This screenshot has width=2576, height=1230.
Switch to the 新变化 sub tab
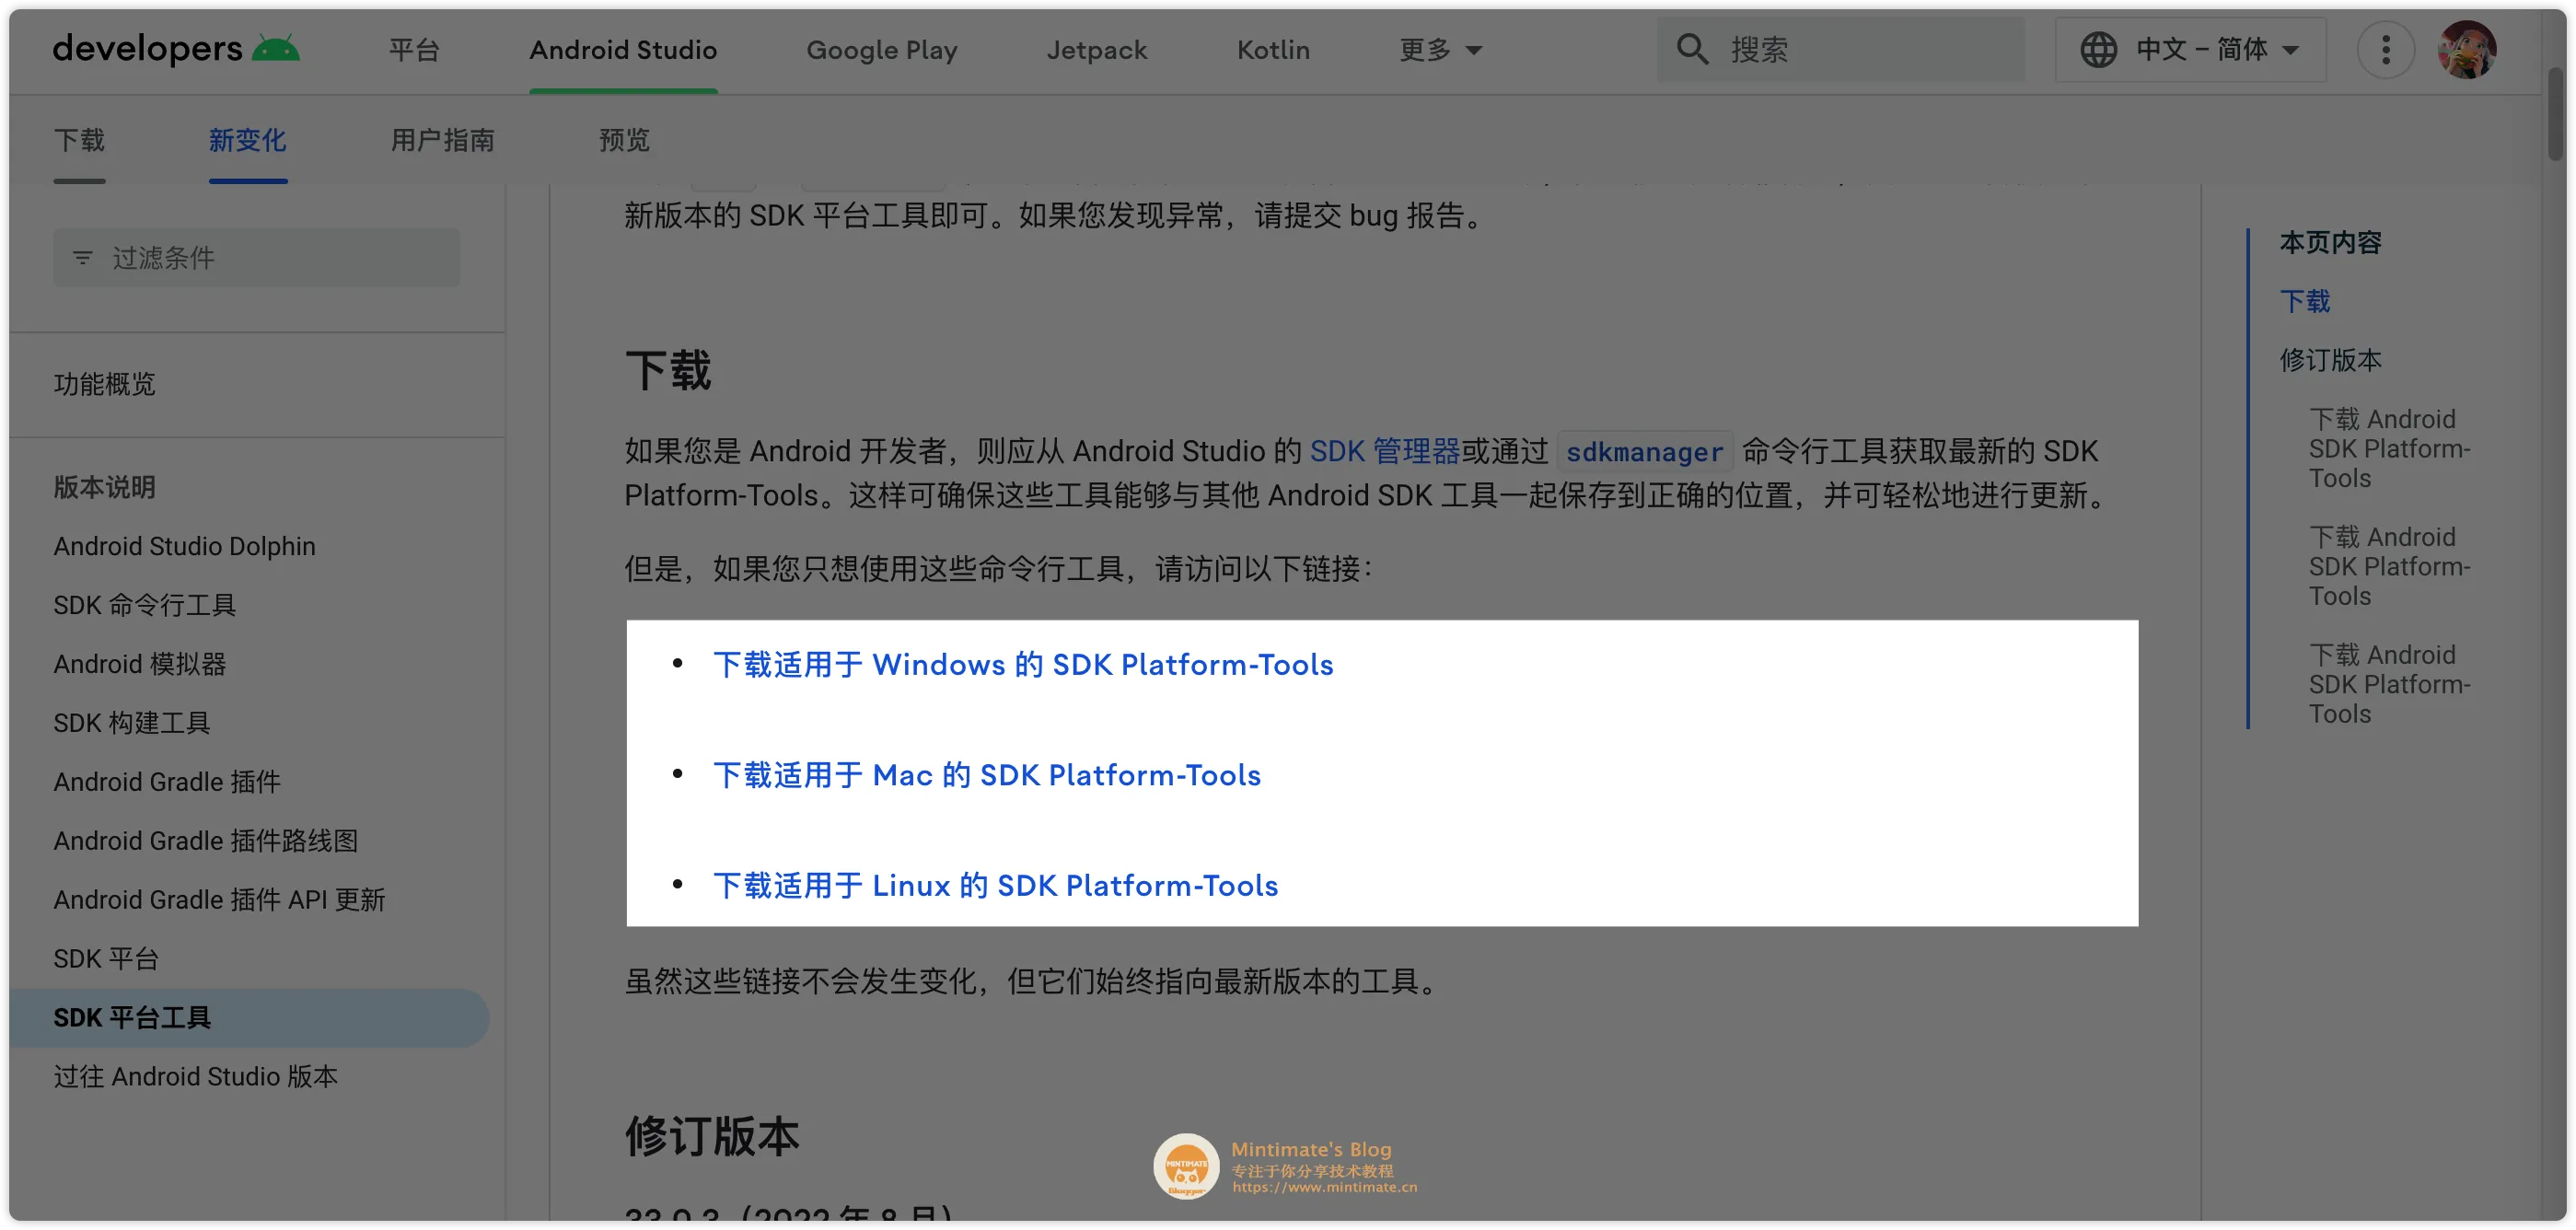coord(247,140)
